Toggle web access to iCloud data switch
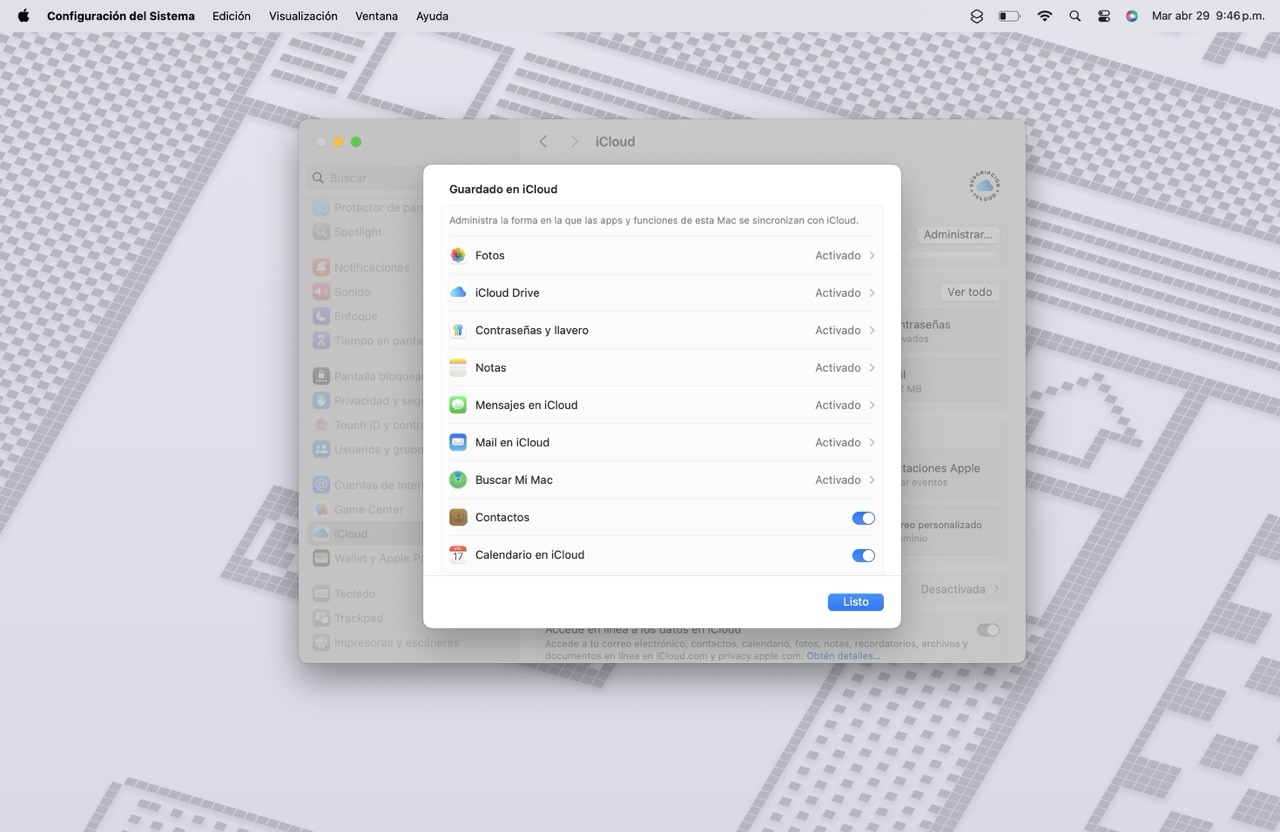Image resolution: width=1280 pixels, height=832 pixels. (x=988, y=630)
